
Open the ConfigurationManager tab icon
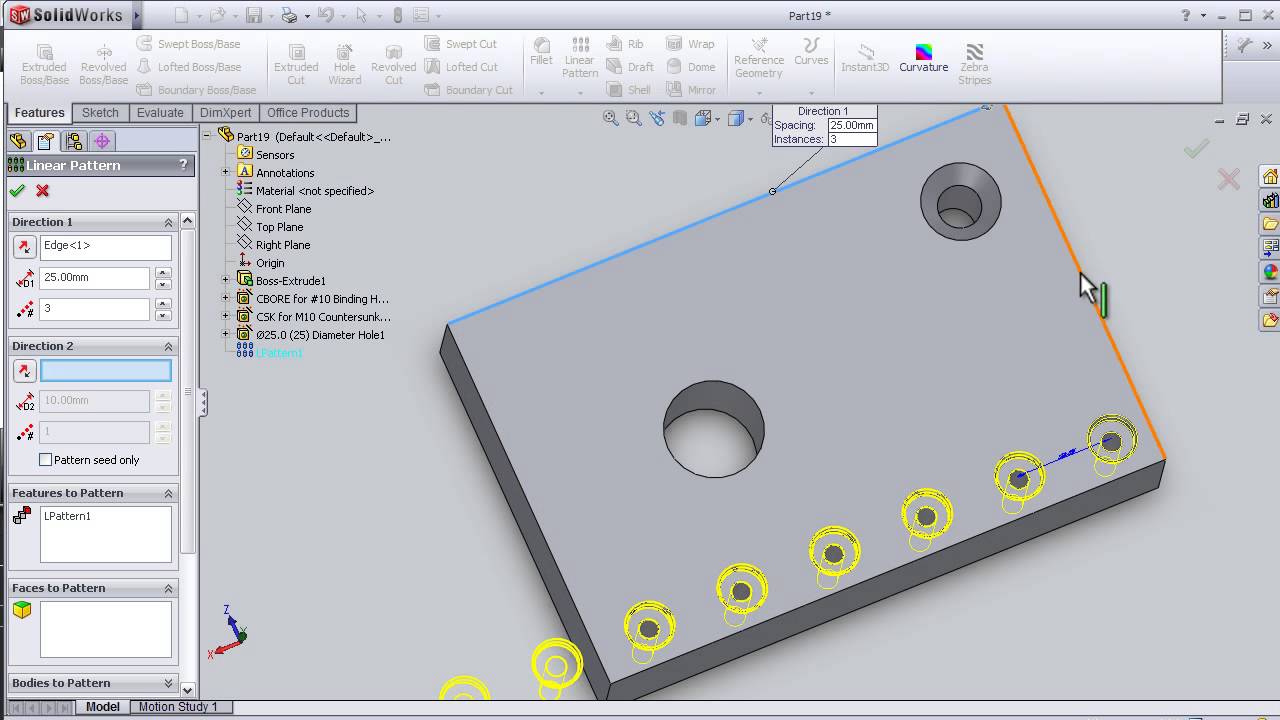click(74, 141)
